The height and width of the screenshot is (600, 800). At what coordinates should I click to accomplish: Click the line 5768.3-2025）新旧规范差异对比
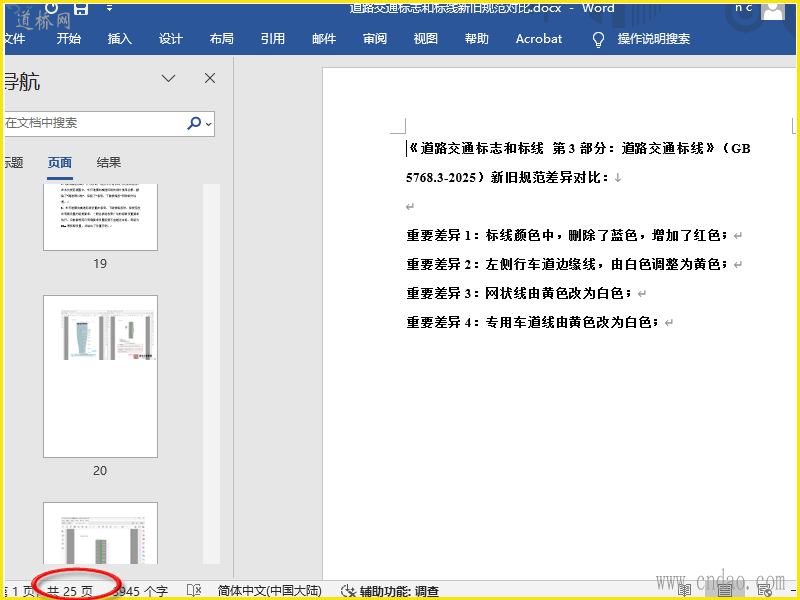click(x=508, y=178)
